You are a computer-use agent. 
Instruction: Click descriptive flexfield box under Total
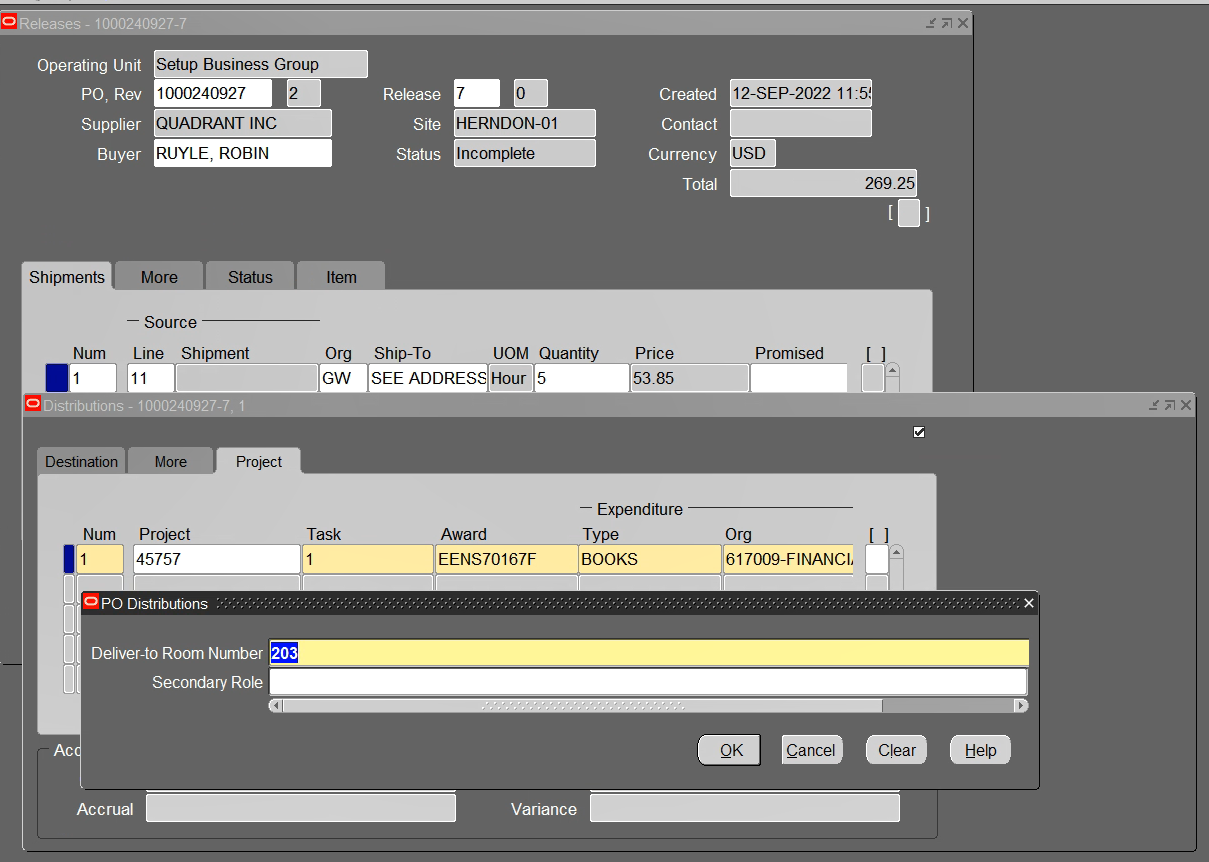[908, 213]
